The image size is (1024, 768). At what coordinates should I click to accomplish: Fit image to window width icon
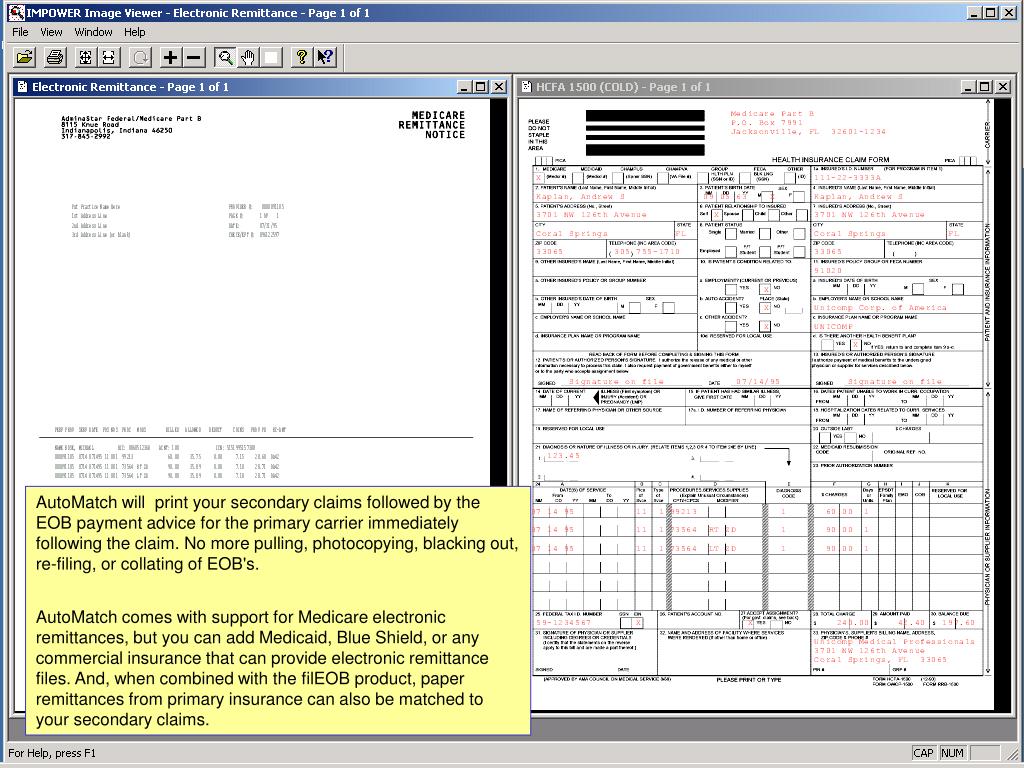point(108,57)
